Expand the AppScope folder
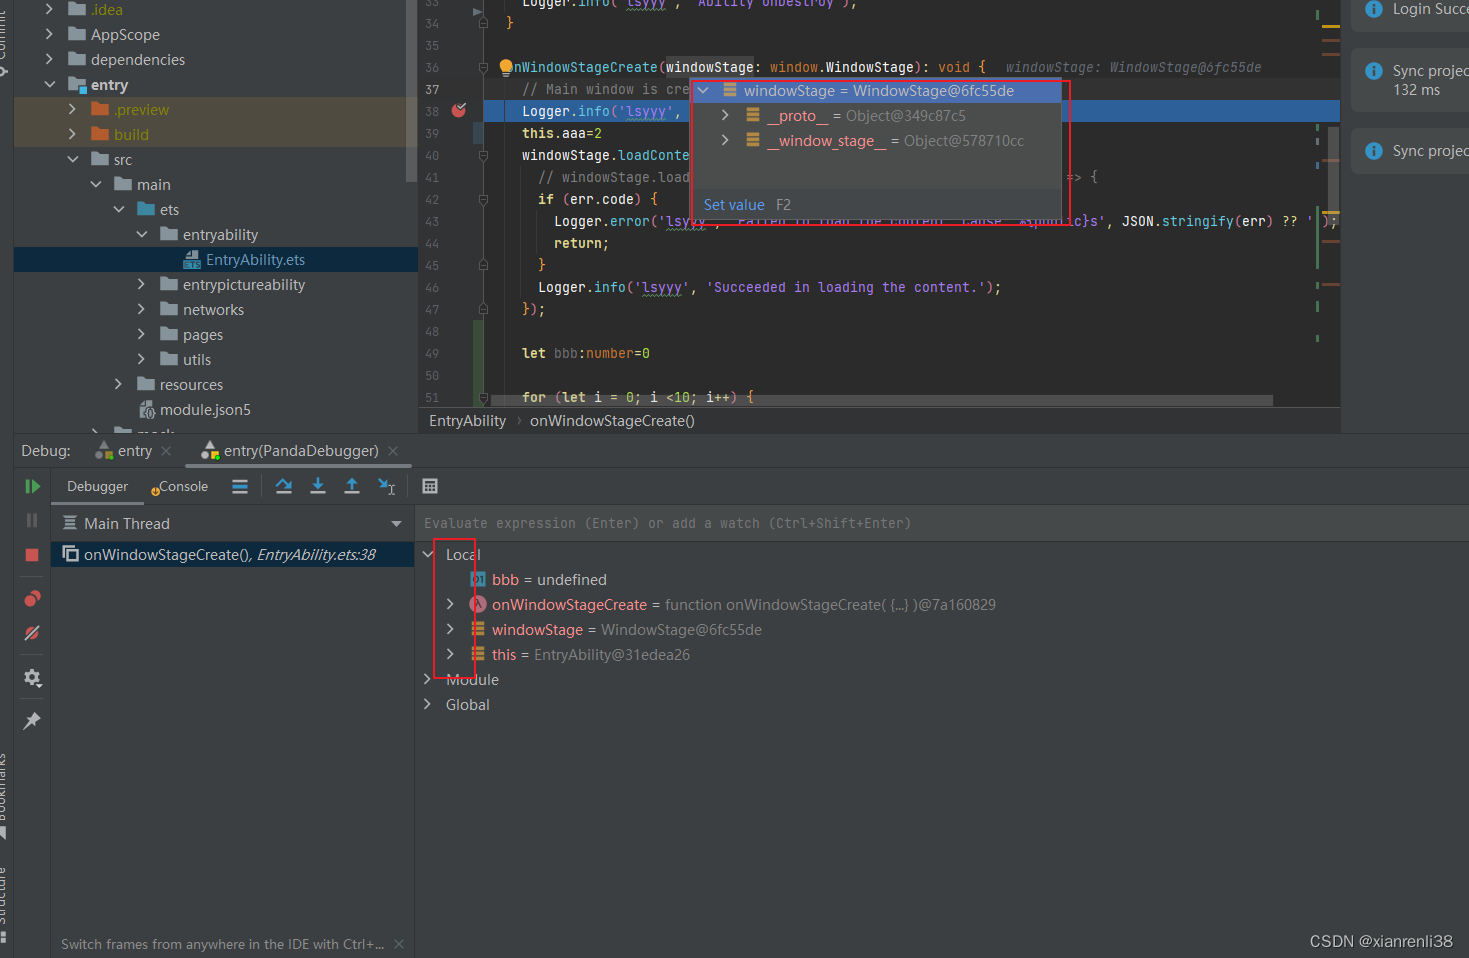Viewport: 1469px width, 958px height. coord(49,34)
